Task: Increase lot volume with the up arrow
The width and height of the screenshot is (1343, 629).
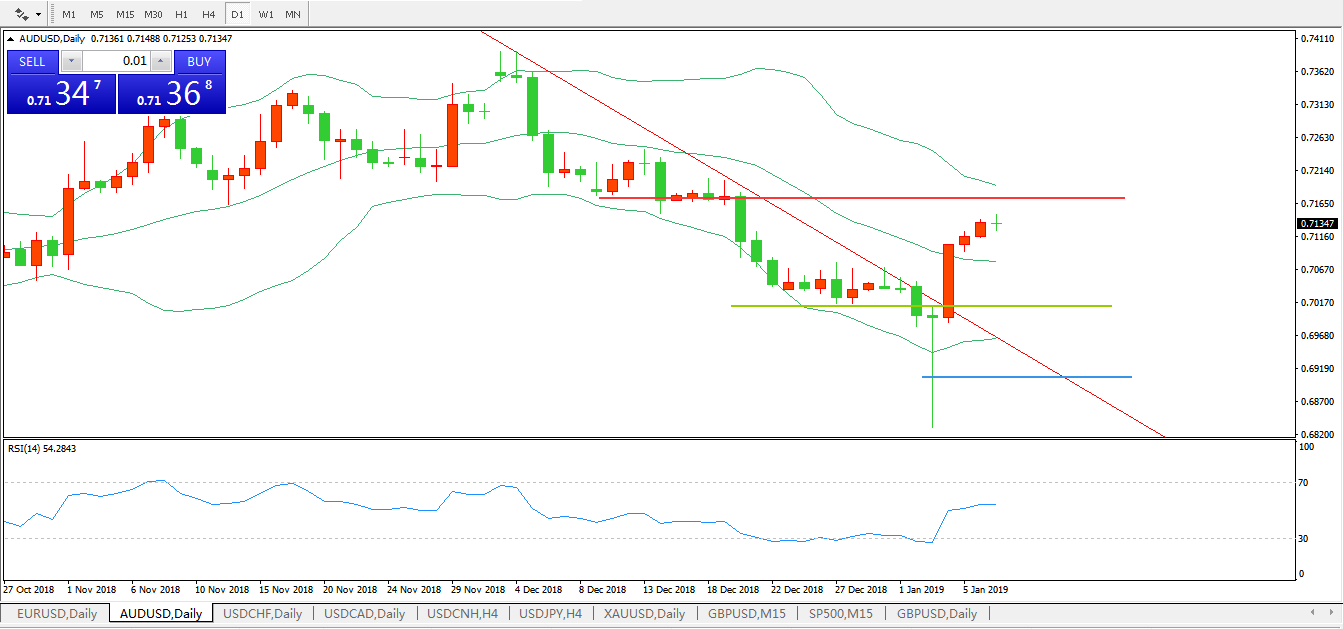Action: [161, 61]
